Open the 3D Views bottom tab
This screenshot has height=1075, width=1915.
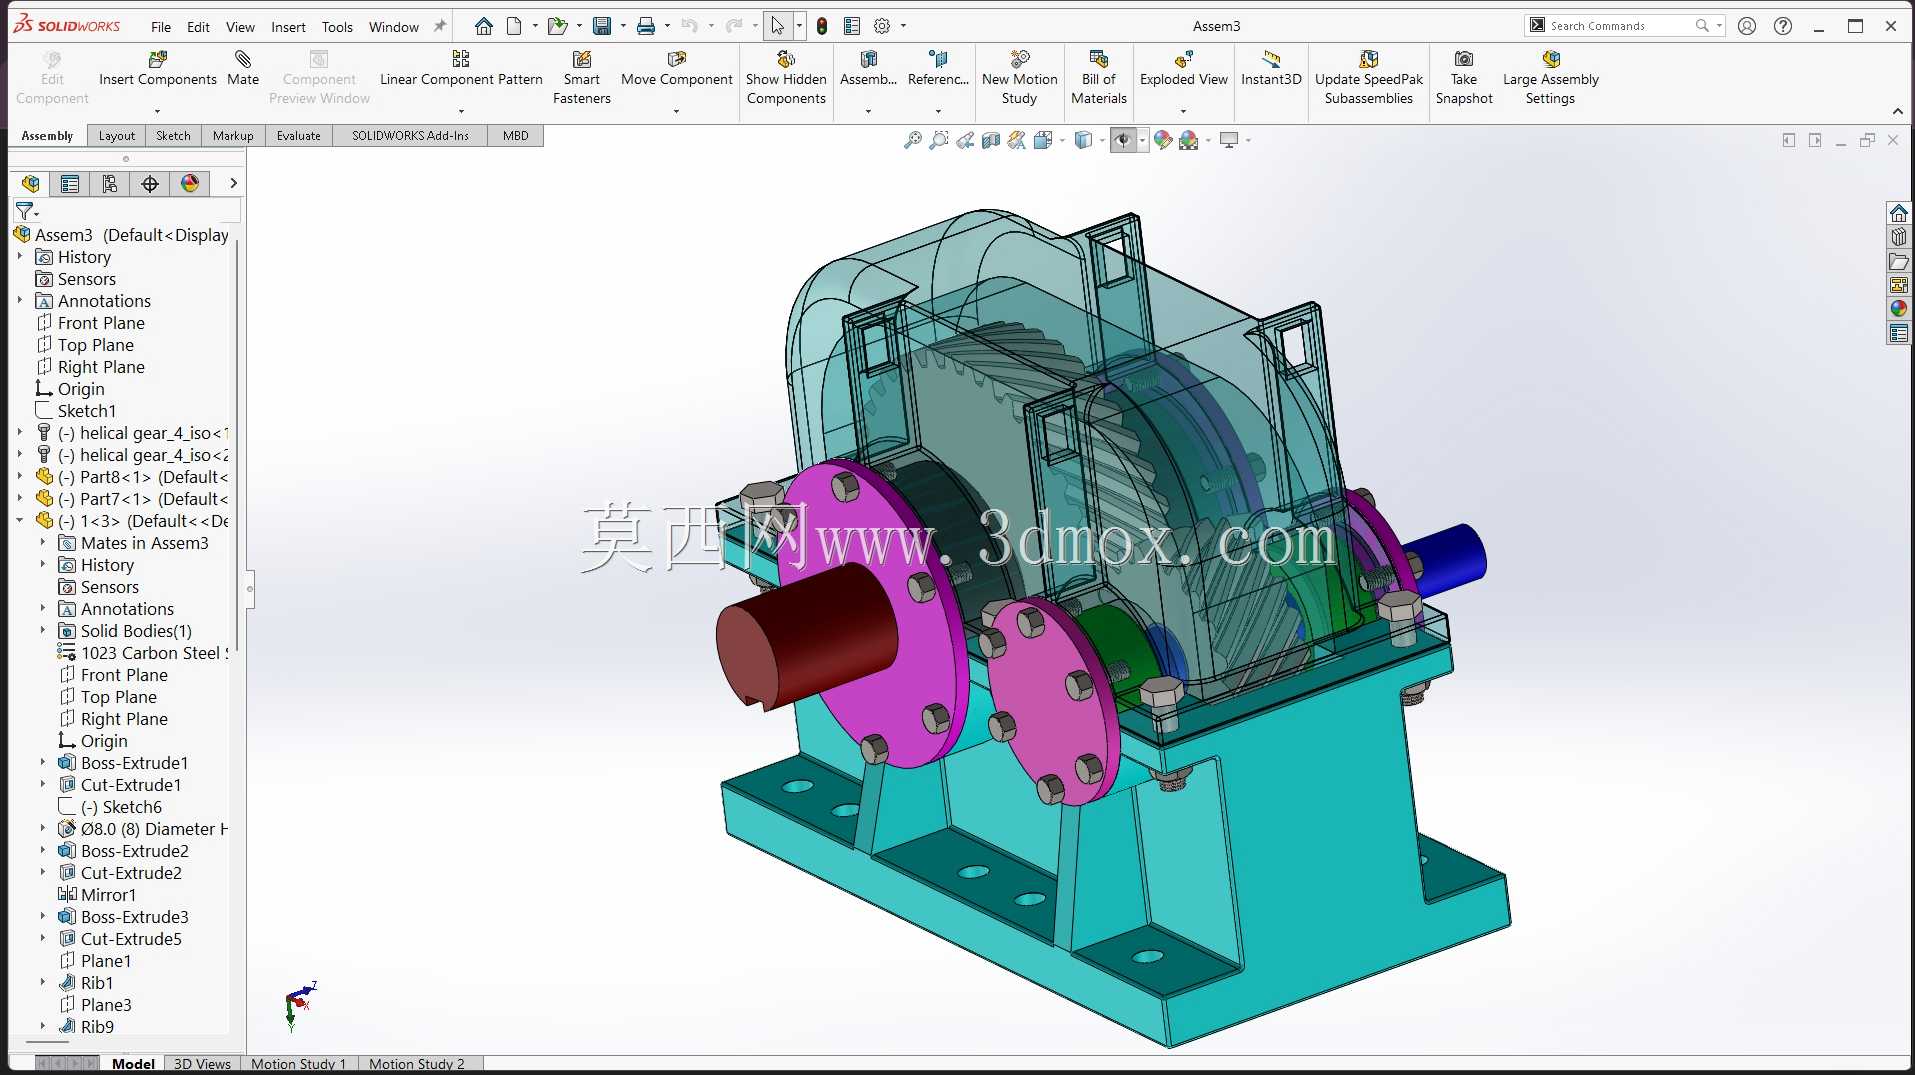click(202, 1064)
